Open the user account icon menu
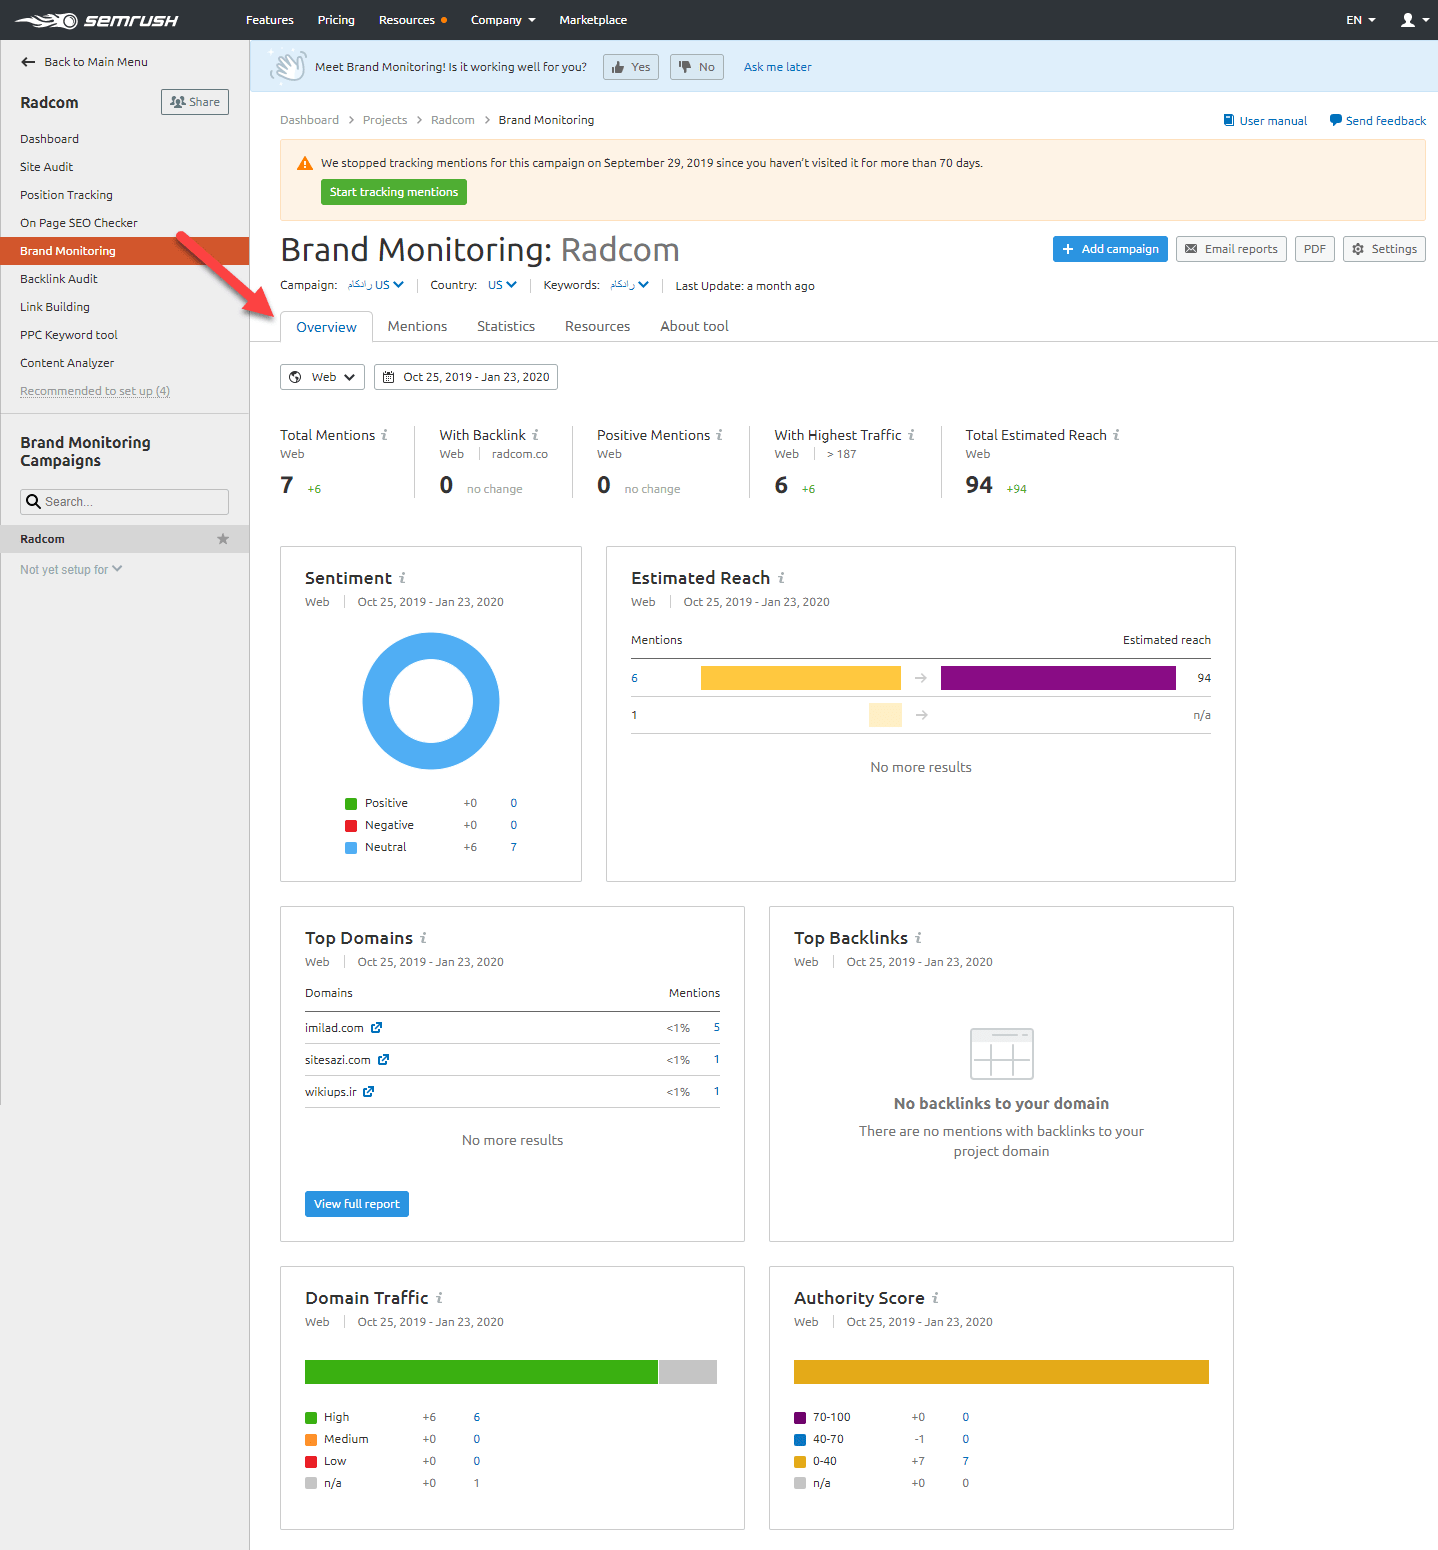The image size is (1438, 1550). tap(1414, 20)
